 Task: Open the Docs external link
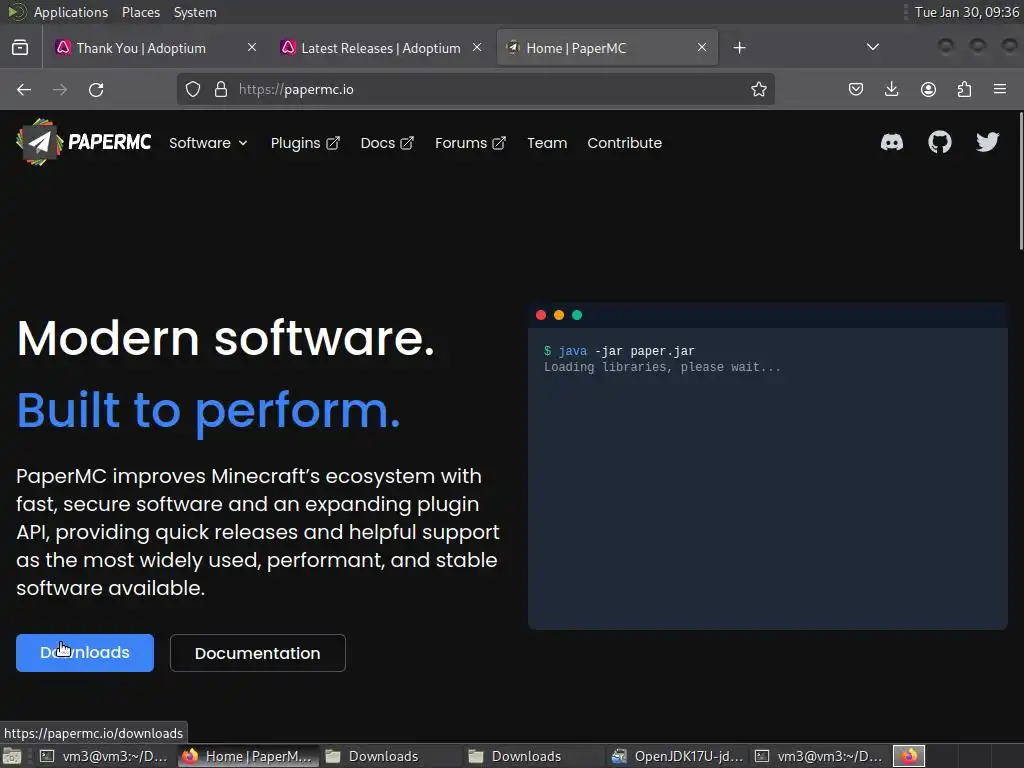(387, 143)
